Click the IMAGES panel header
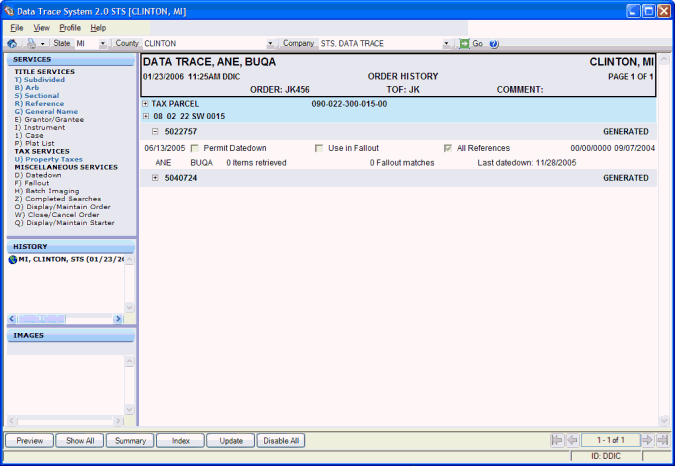The image size is (675, 466). click(71, 336)
